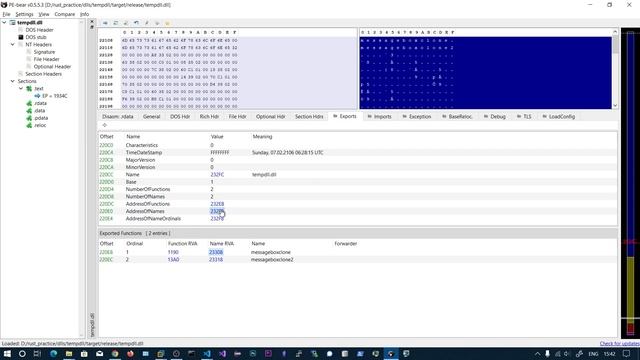The image size is (640, 360).
Task: Switch to the Disasm: .rdata tab
Action: 118,116
